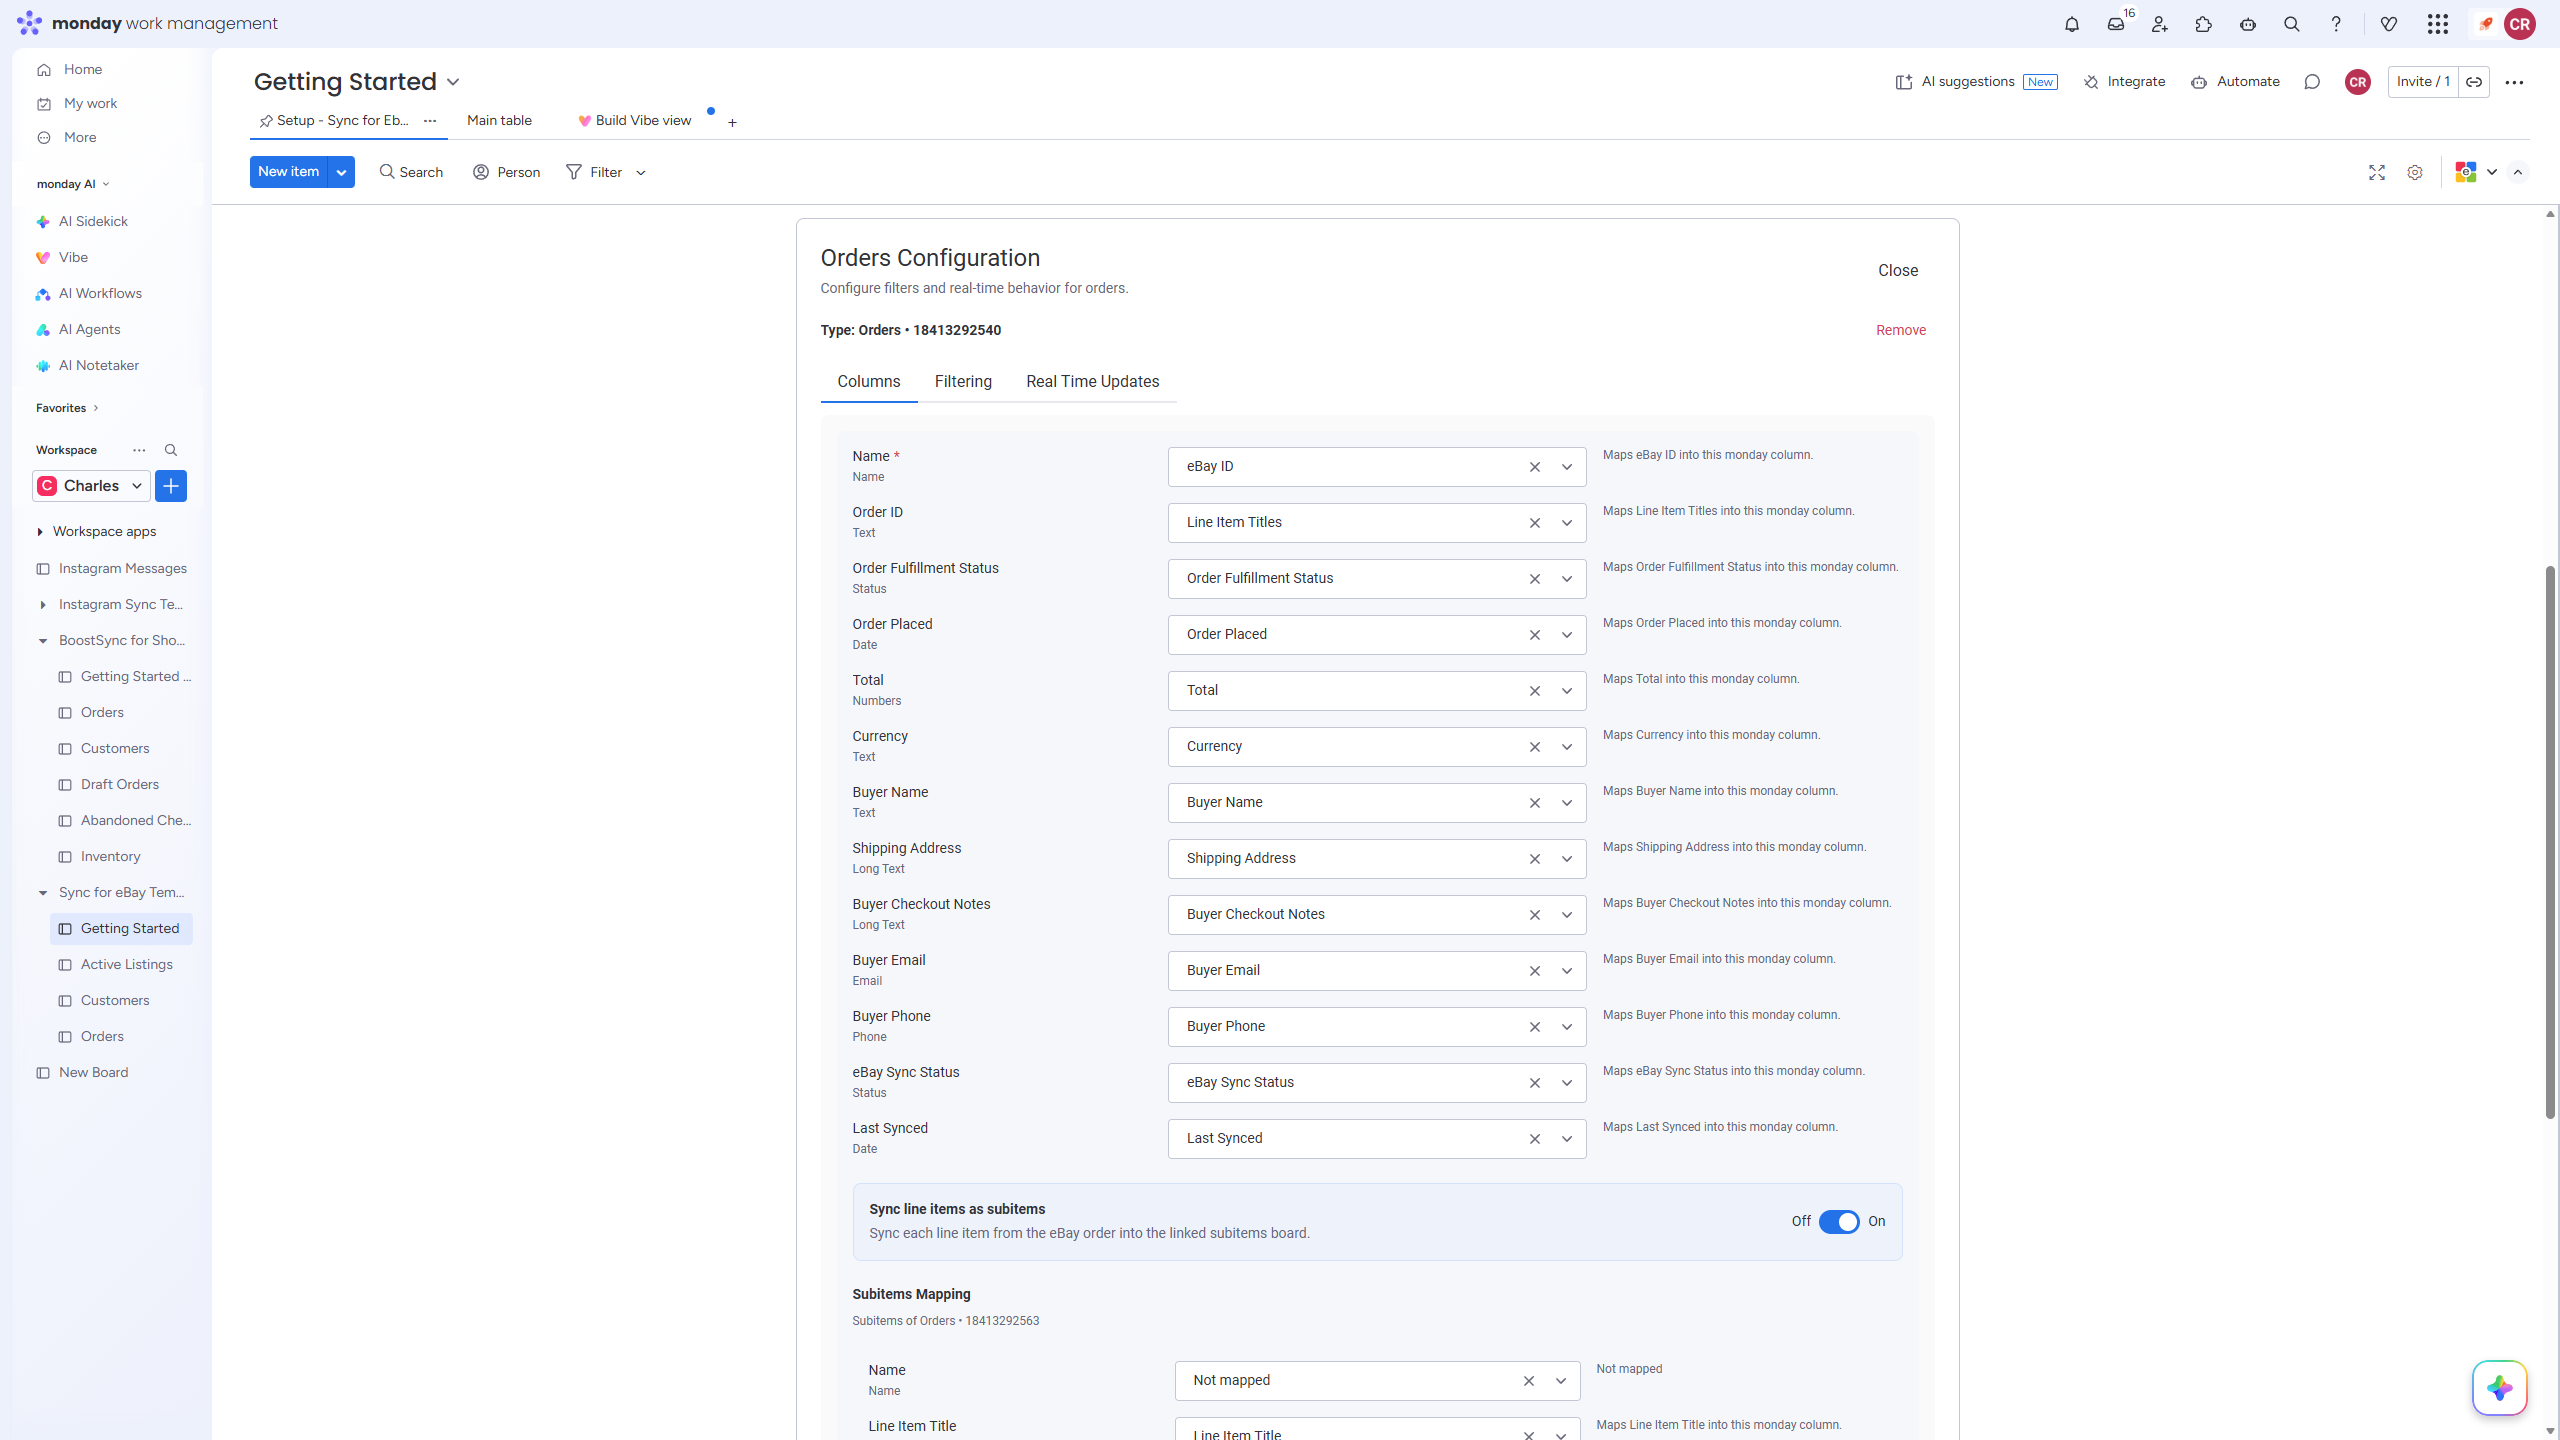
Task: Open workspace options ellipsis menu
Action: pos(139,450)
